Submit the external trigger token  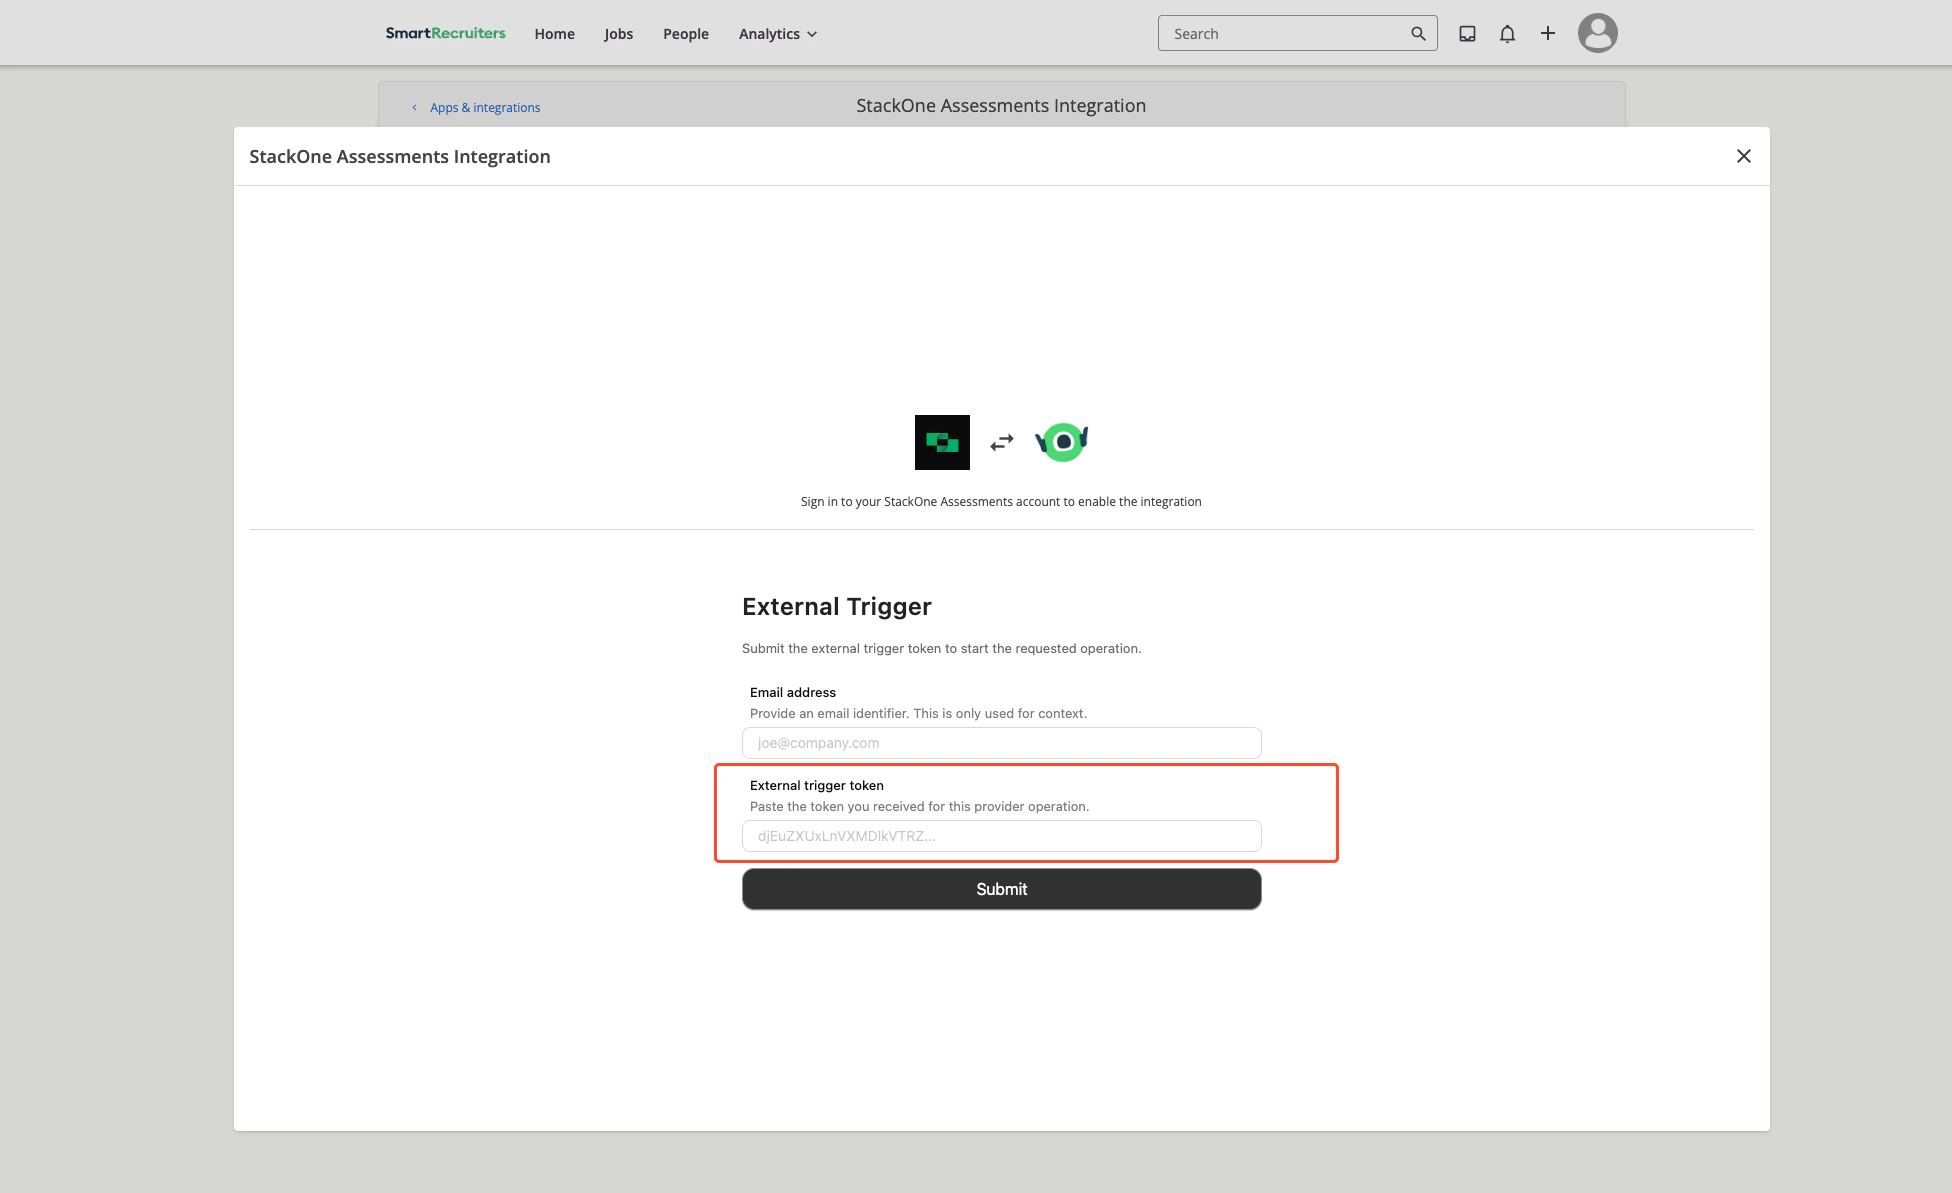coord(1001,888)
